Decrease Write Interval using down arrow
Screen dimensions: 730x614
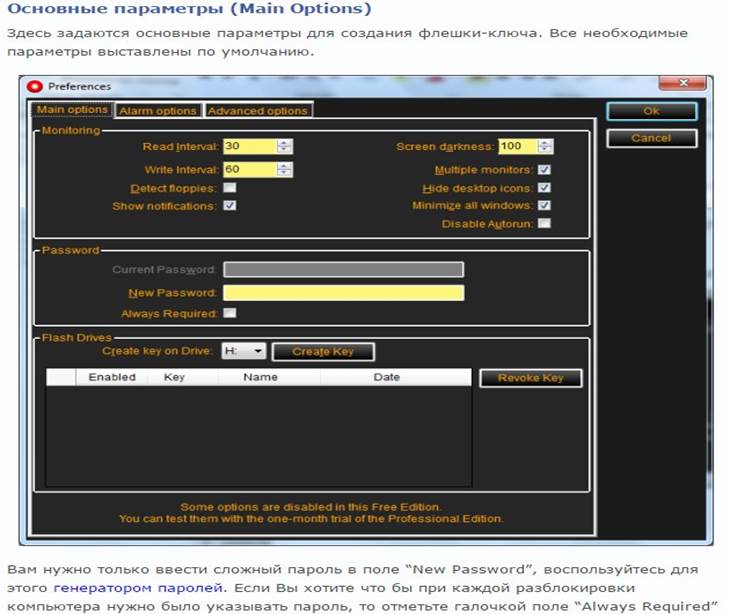[x=286, y=173]
